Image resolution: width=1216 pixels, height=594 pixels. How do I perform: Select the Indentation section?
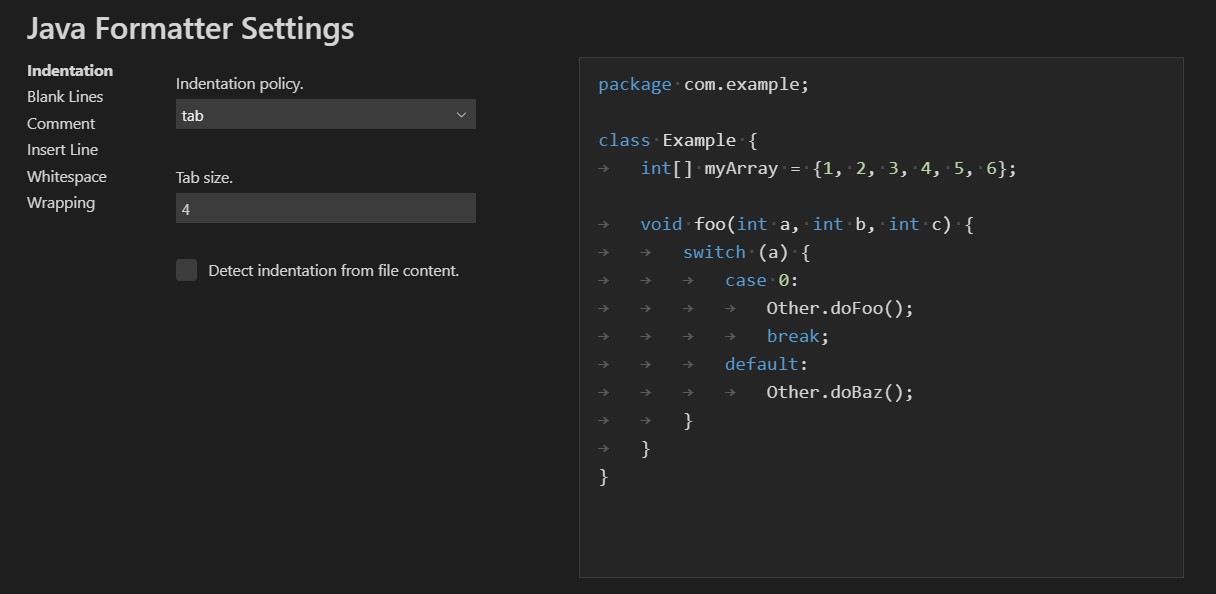69,70
